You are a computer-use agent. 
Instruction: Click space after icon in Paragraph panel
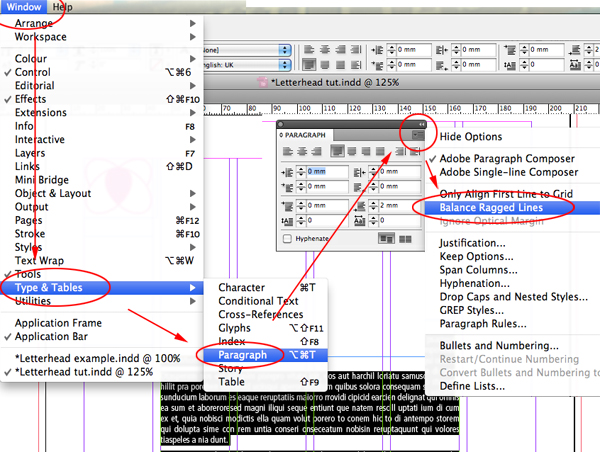tap(359, 206)
